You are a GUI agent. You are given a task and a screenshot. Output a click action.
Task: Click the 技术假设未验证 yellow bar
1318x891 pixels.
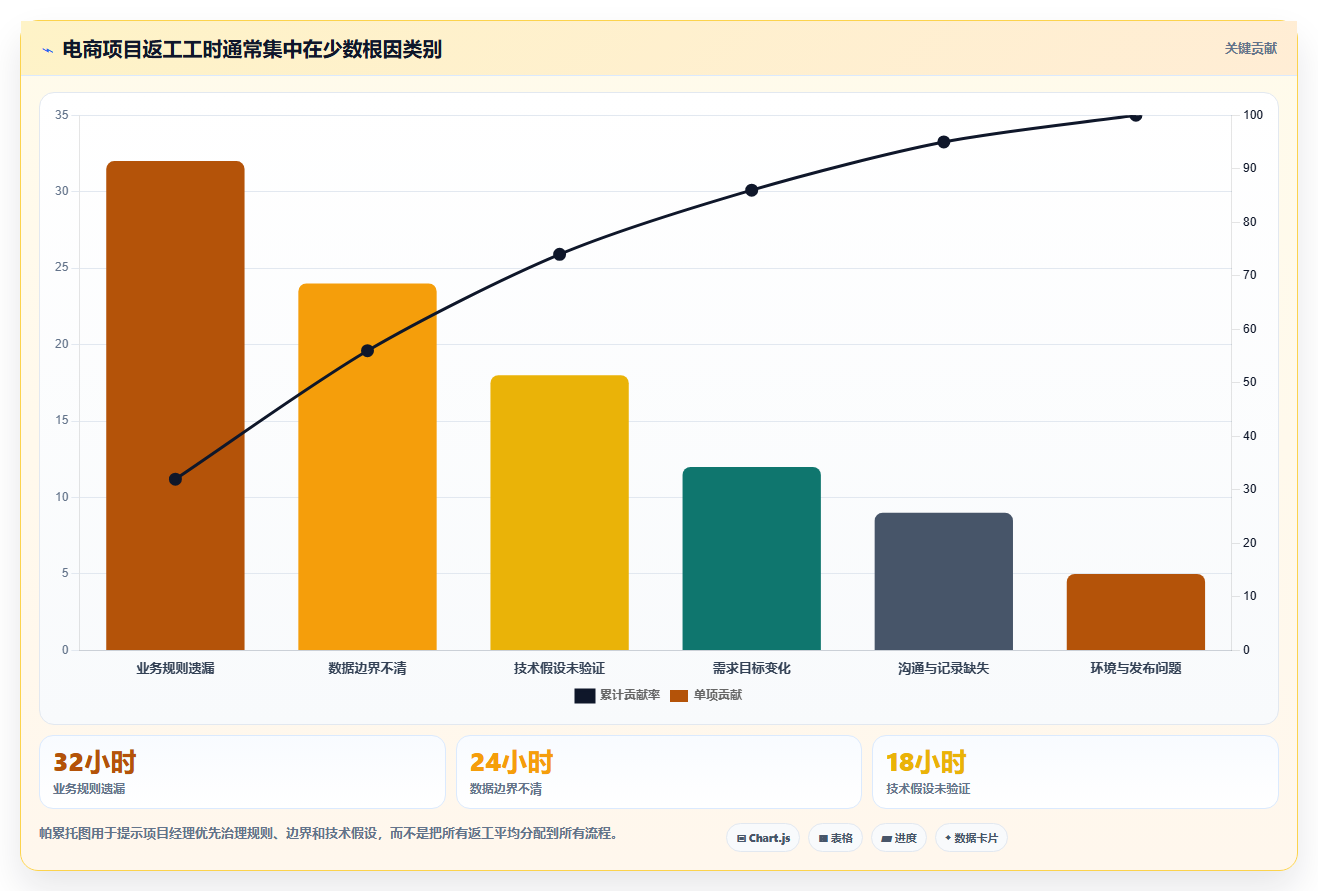click(x=559, y=512)
